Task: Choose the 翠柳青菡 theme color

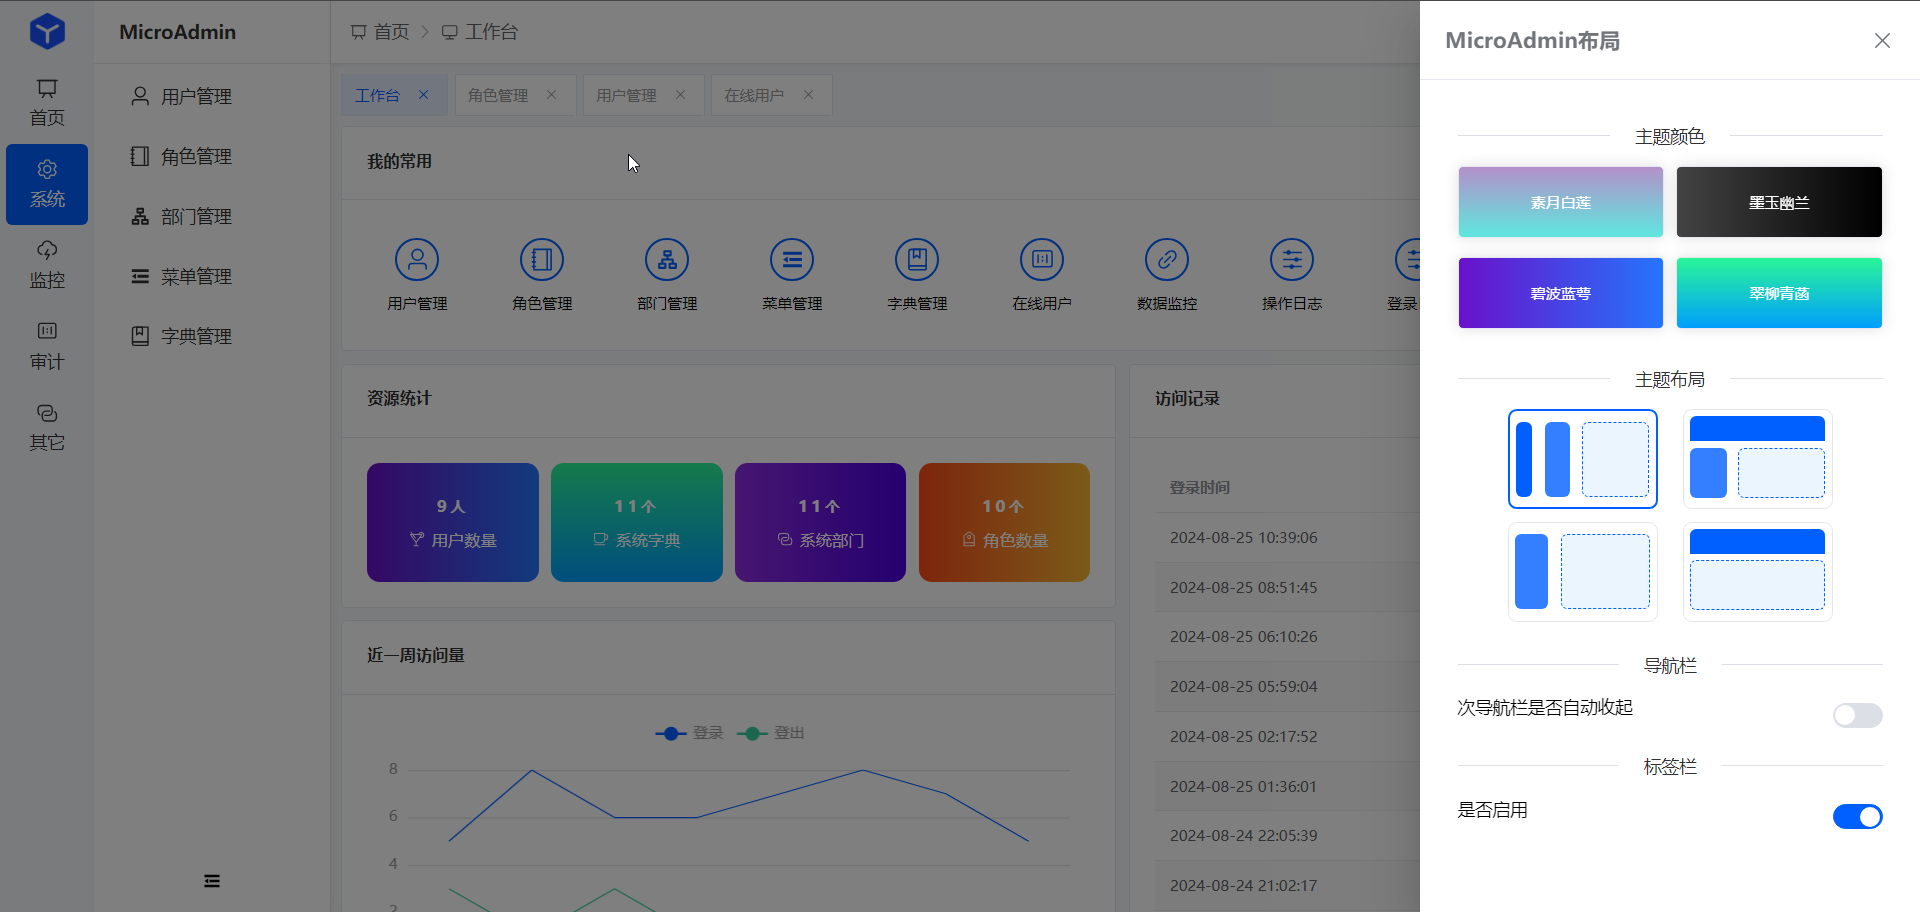Action: pyautogui.click(x=1779, y=293)
